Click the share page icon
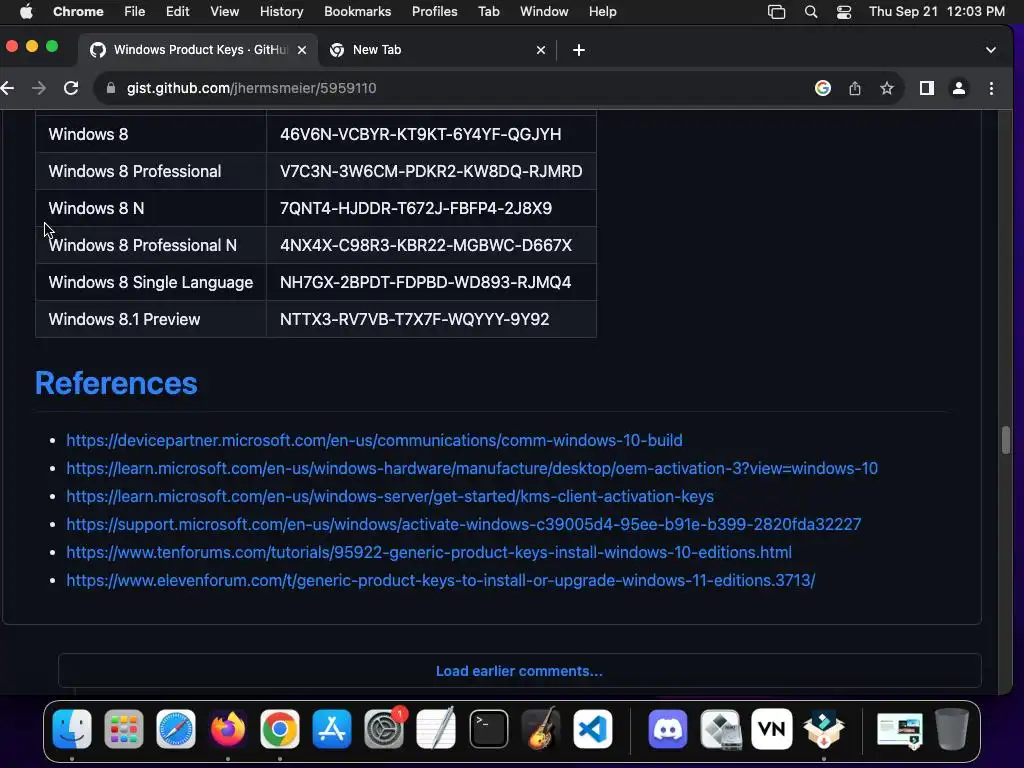This screenshot has width=1024, height=768. tap(855, 88)
